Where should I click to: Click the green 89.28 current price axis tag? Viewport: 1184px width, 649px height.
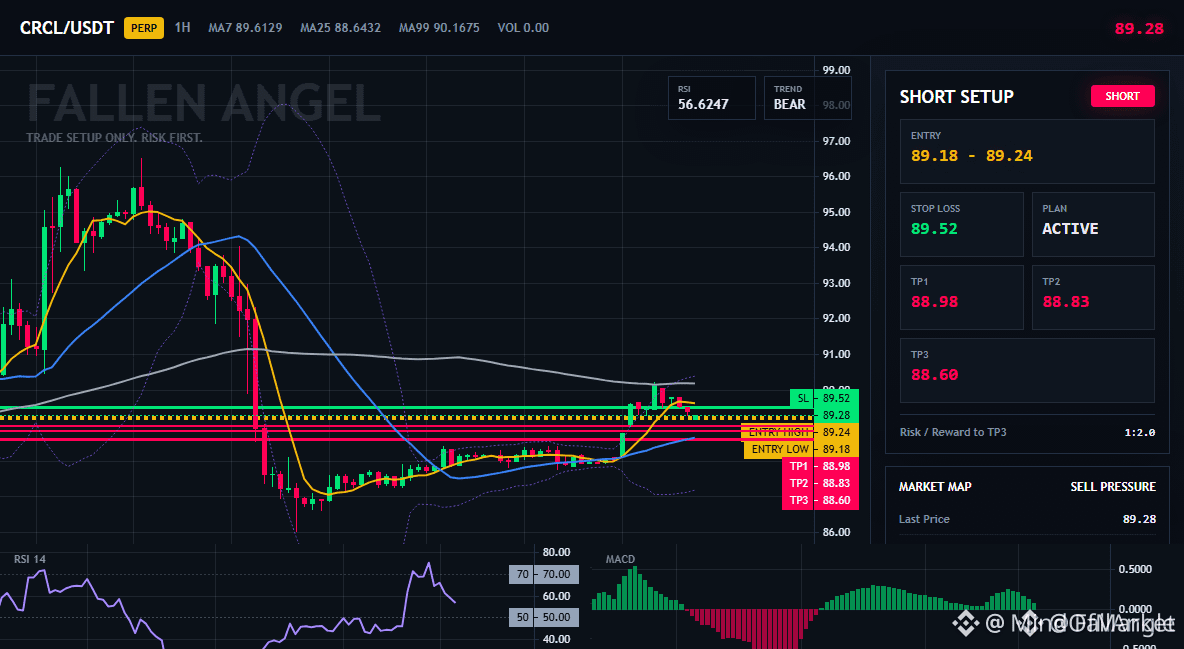pyautogui.click(x=836, y=416)
